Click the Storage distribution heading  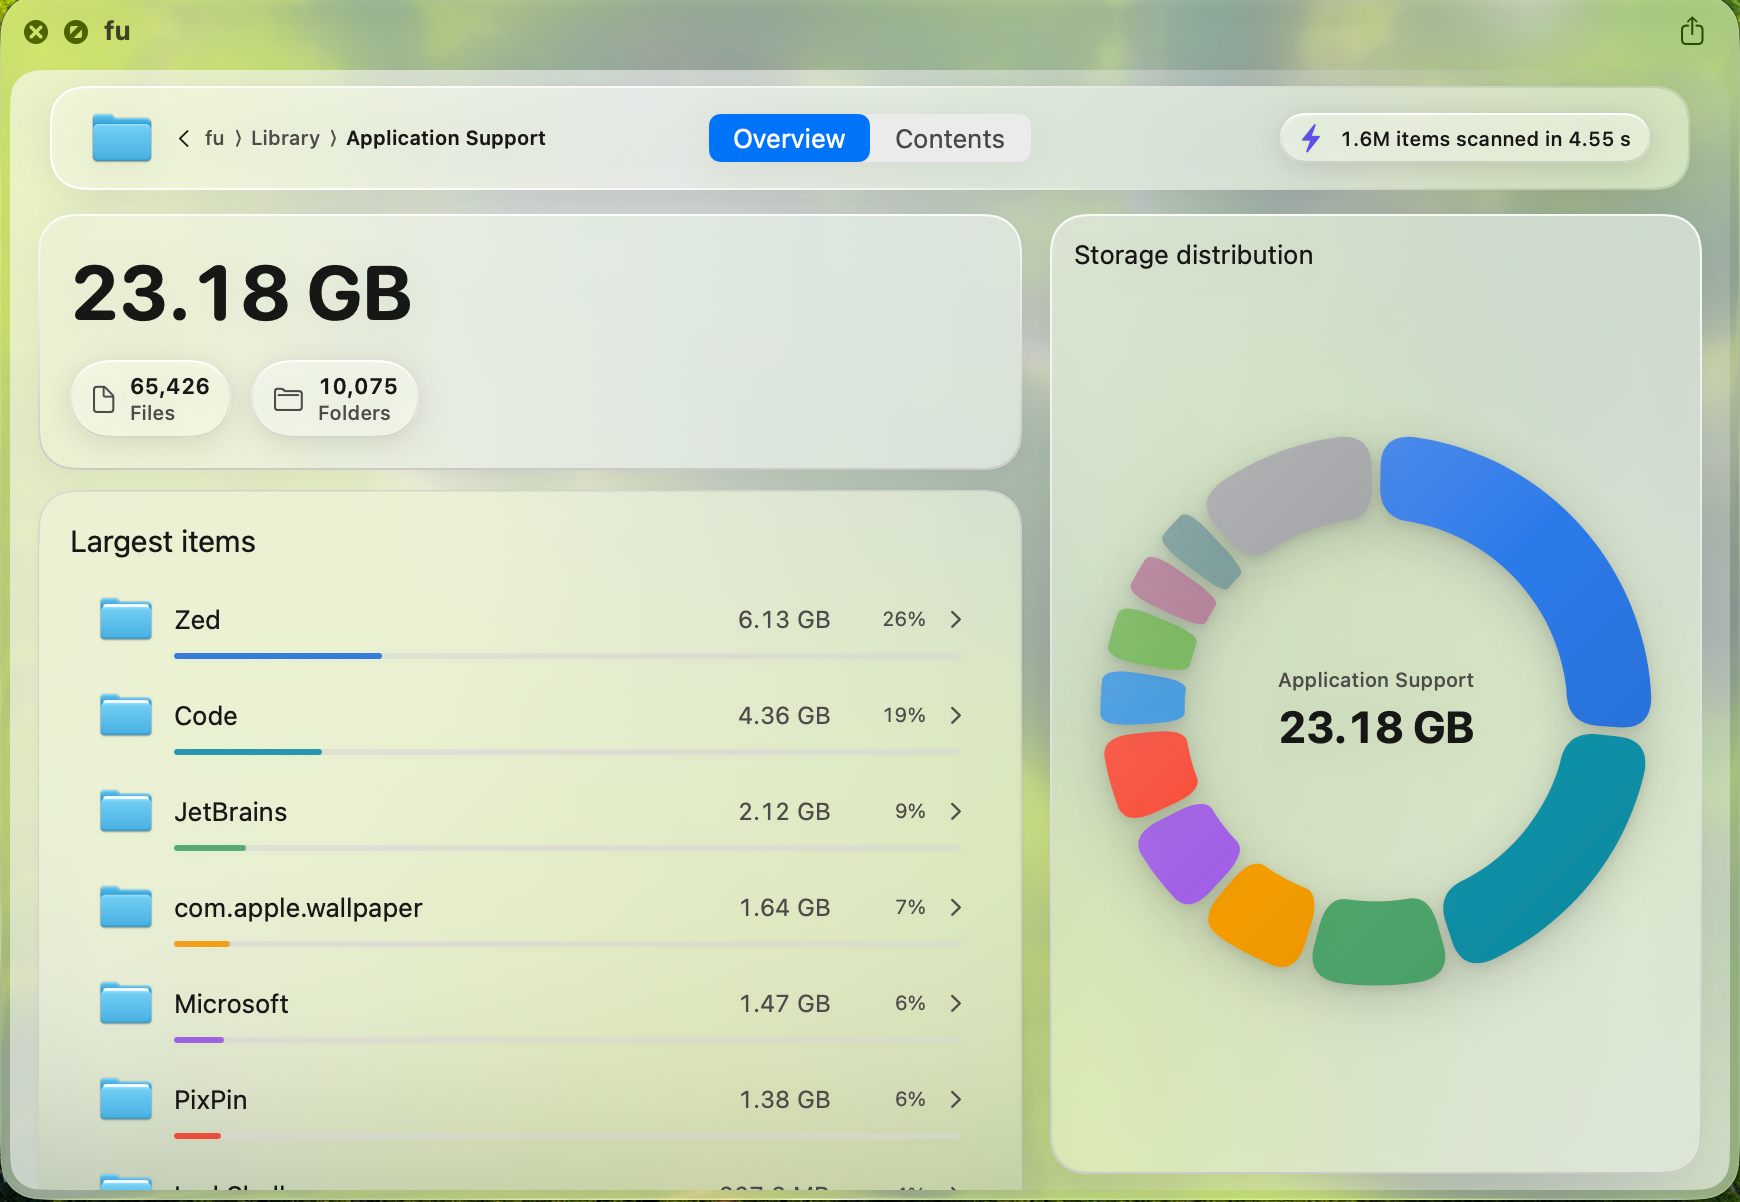(x=1193, y=255)
